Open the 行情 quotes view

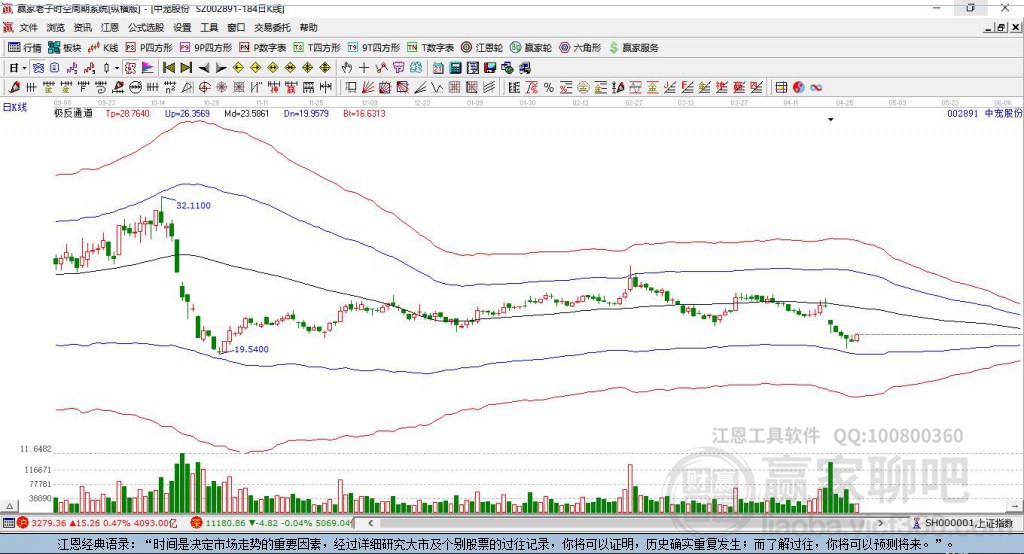(x=24, y=48)
